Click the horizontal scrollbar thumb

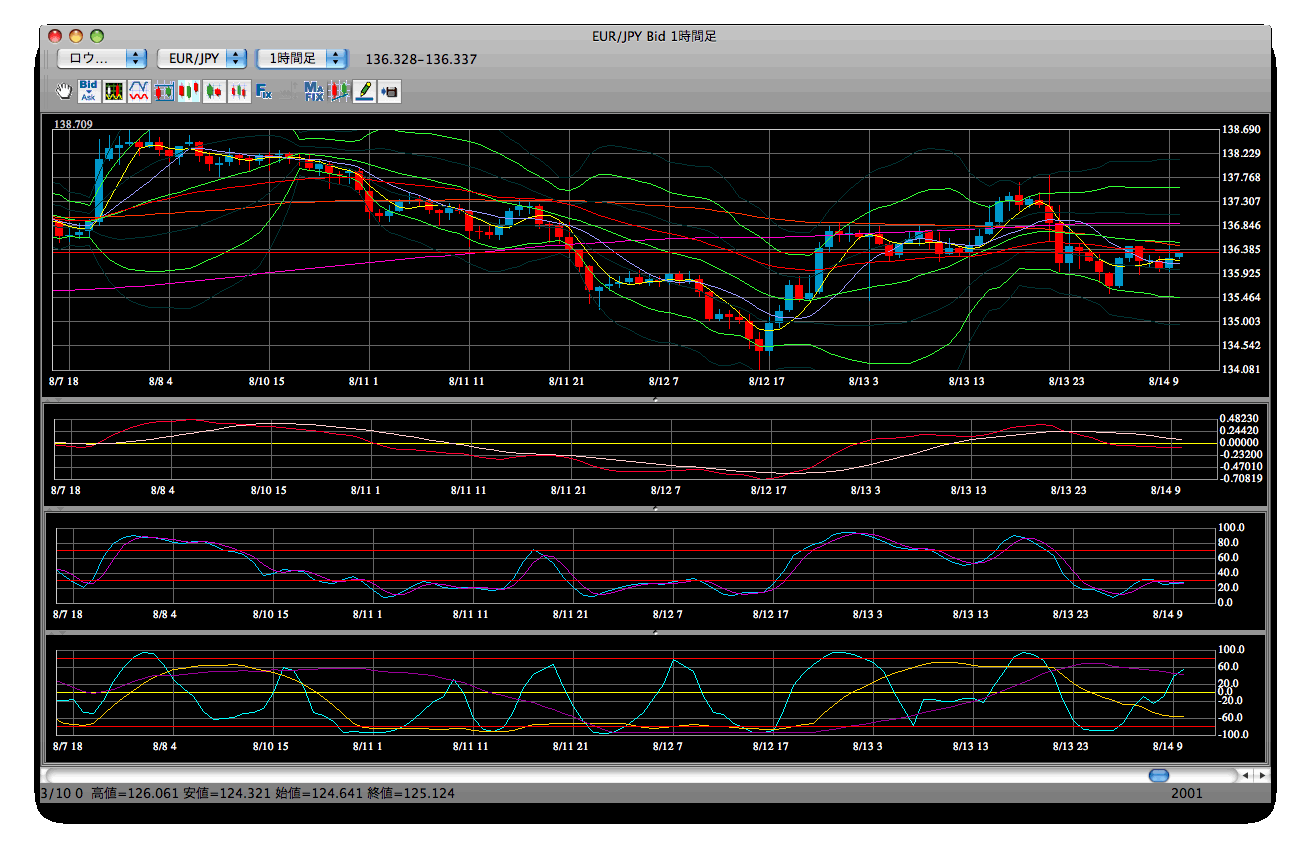coord(1159,775)
